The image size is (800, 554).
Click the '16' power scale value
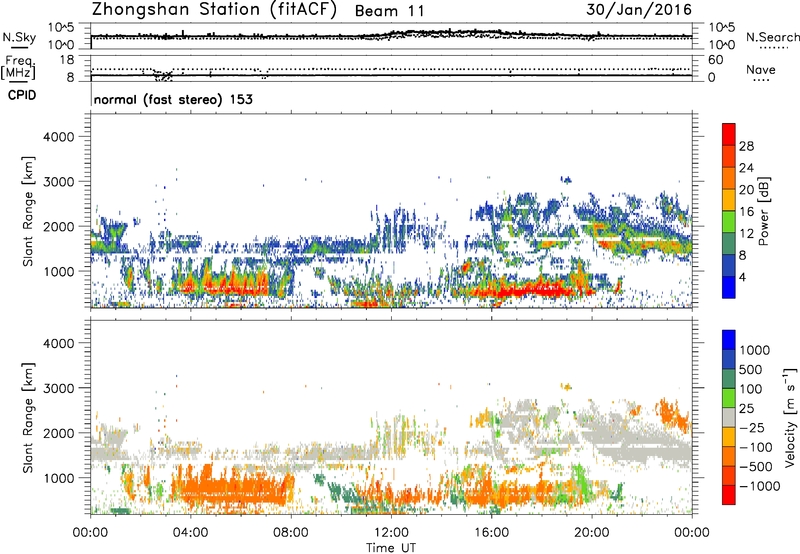tap(746, 212)
